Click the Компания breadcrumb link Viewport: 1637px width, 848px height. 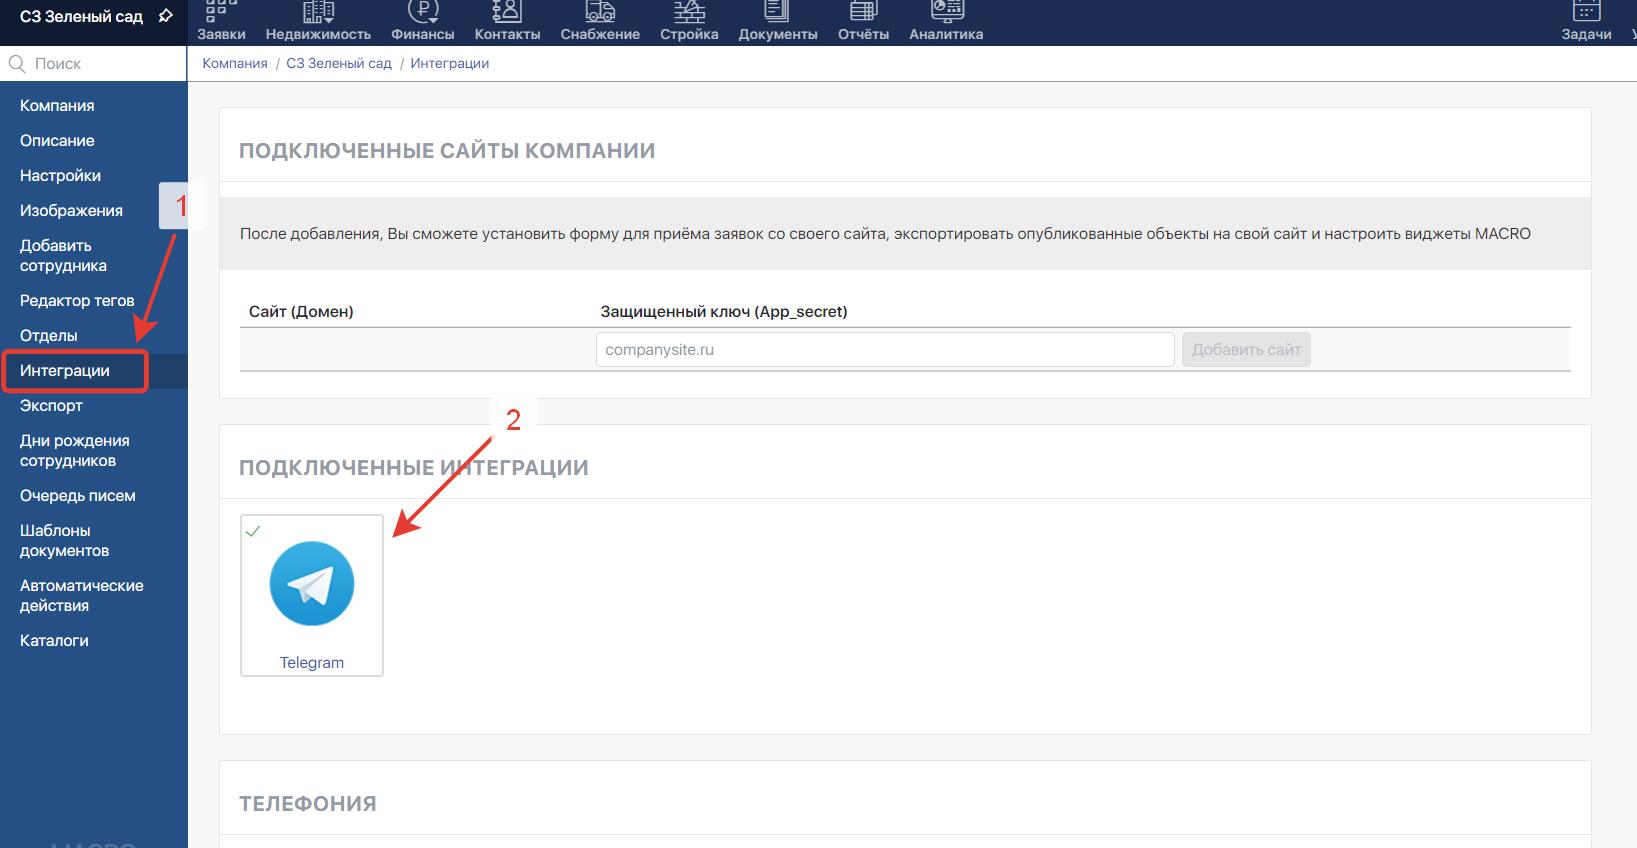235,63
